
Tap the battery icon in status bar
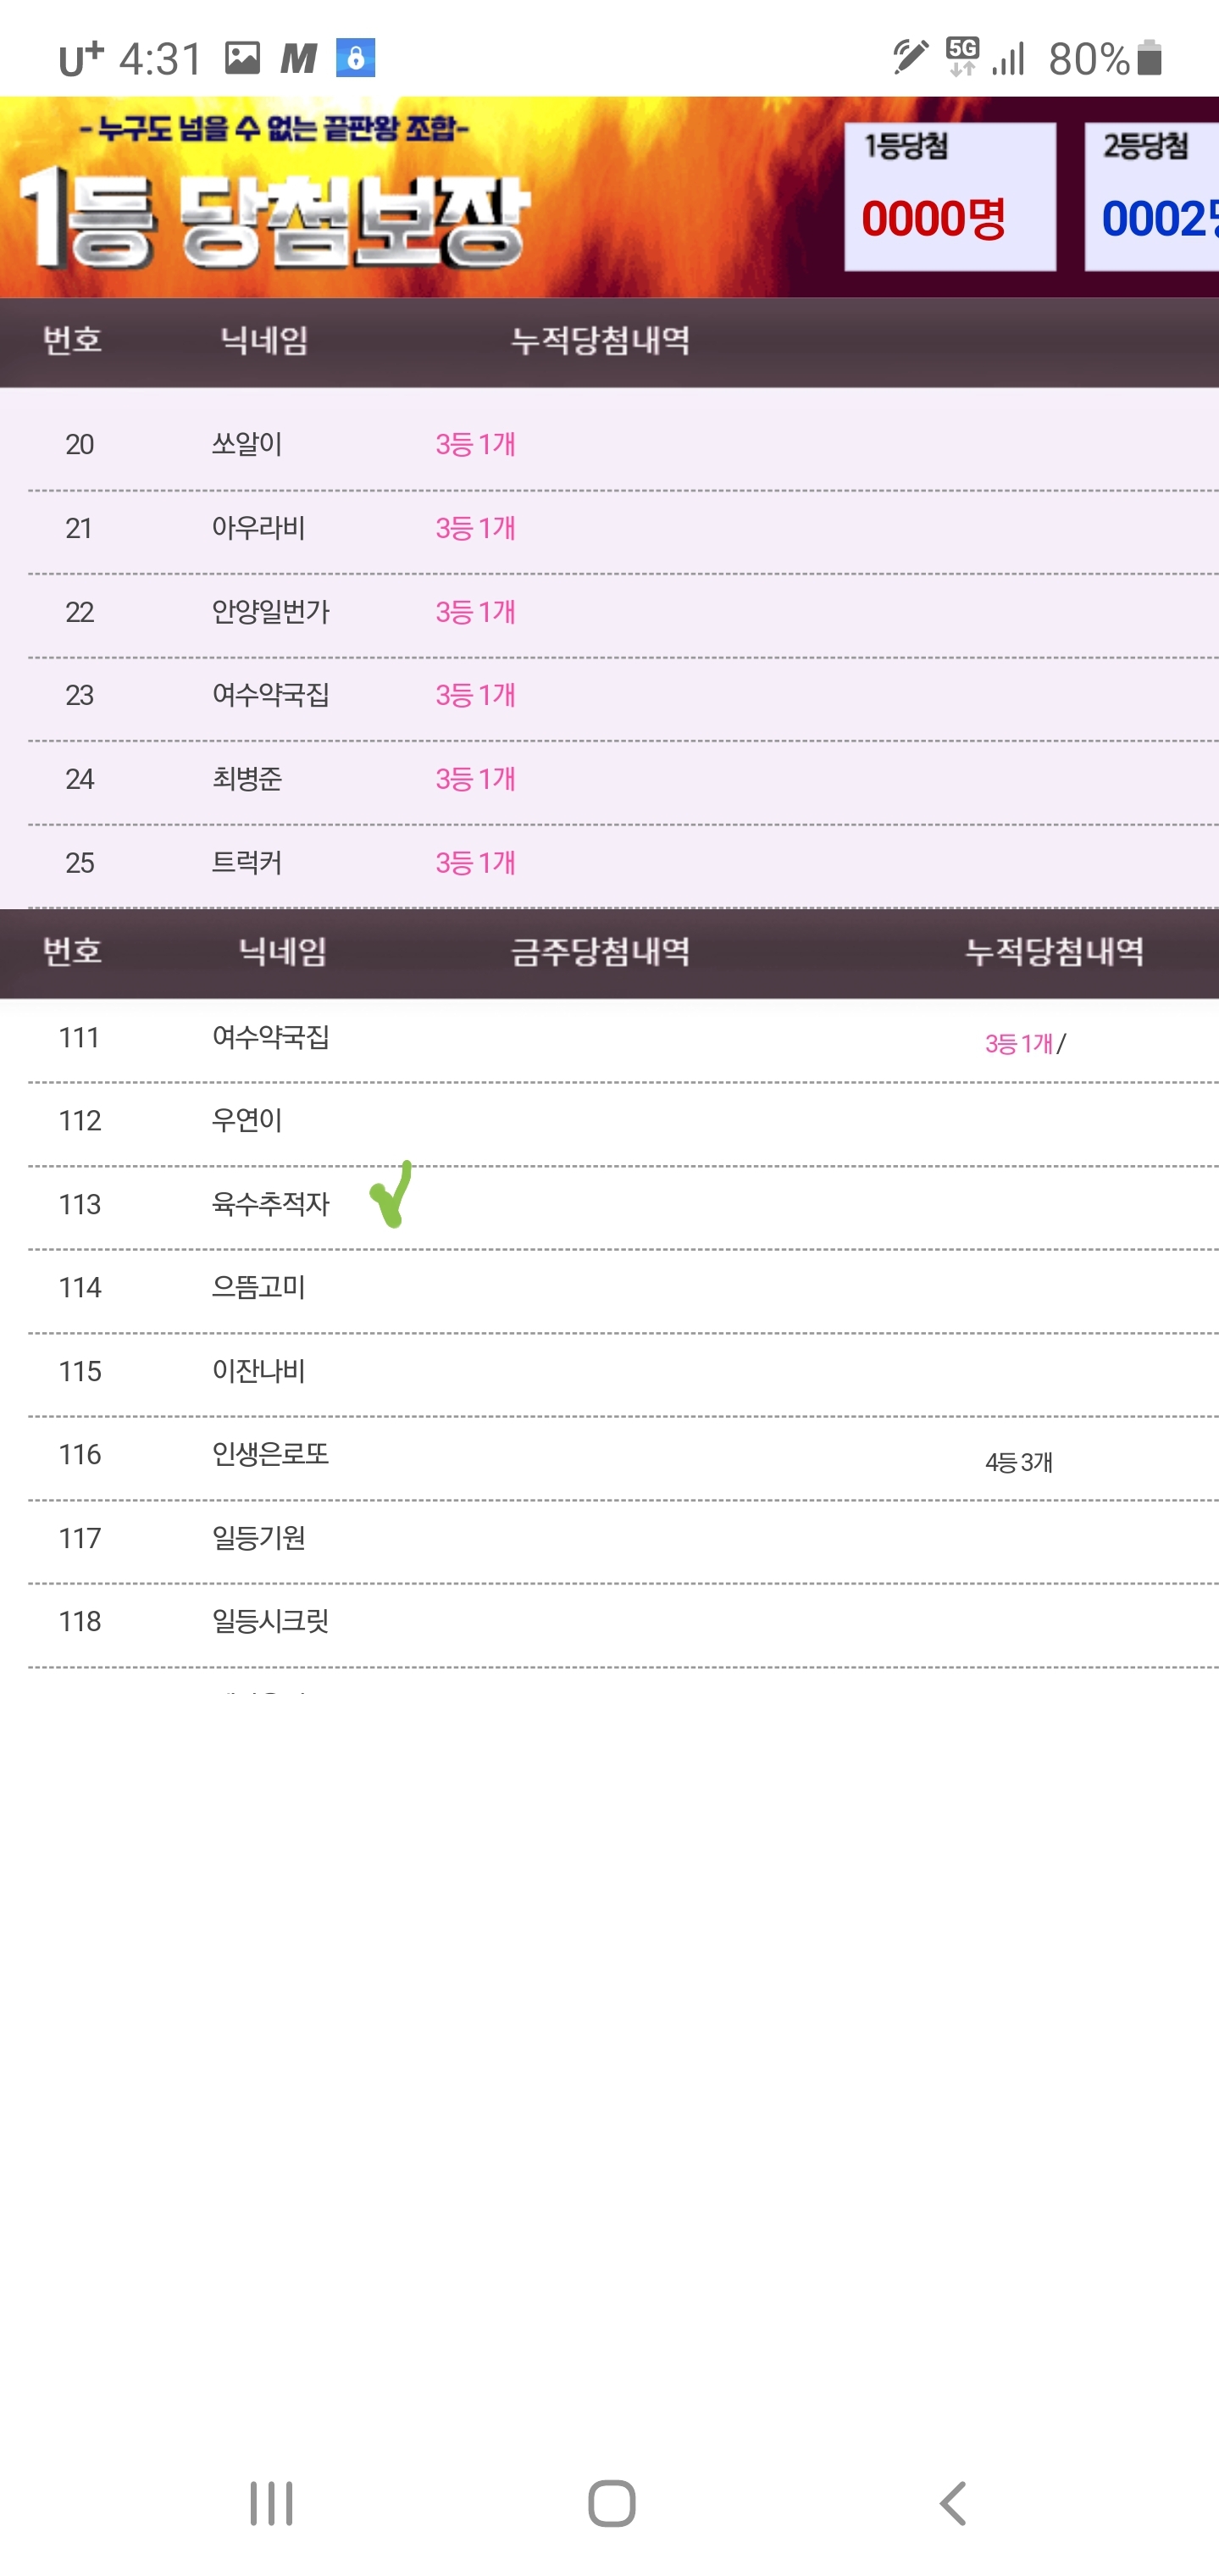click(1150, 58)
